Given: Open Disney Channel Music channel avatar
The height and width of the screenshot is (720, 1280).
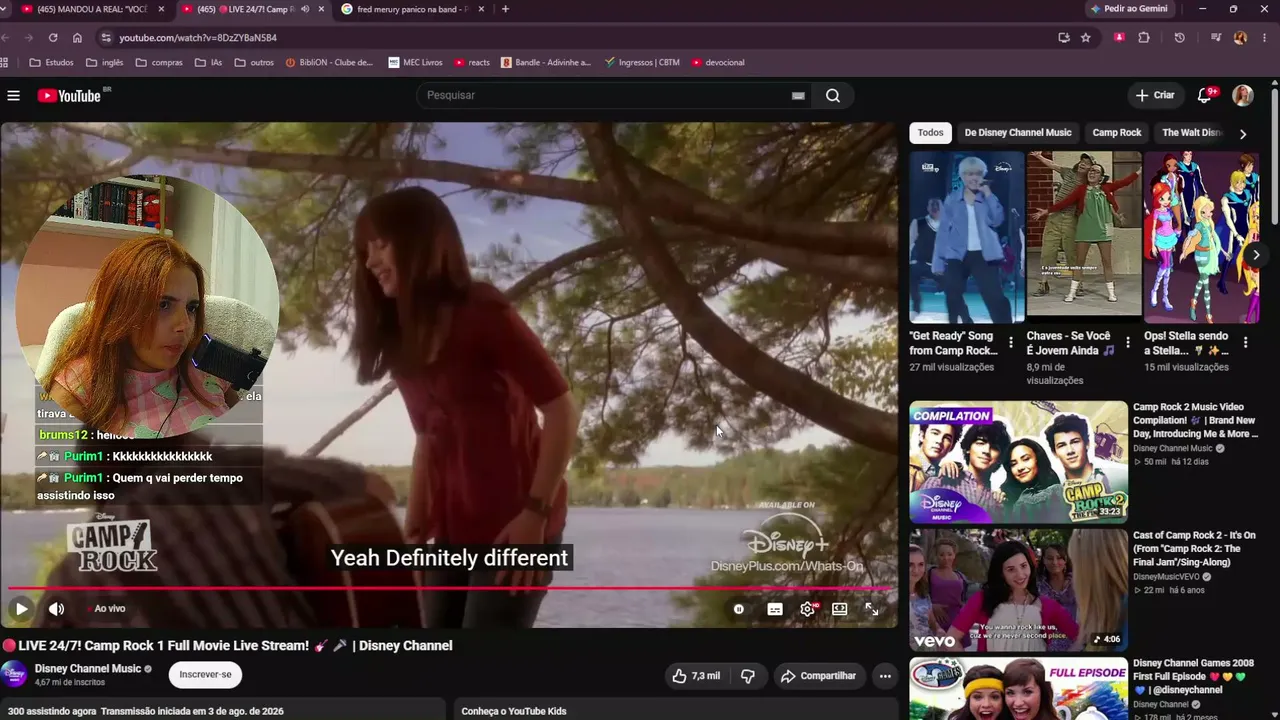Looking at the screenshot, I should 14,674.
